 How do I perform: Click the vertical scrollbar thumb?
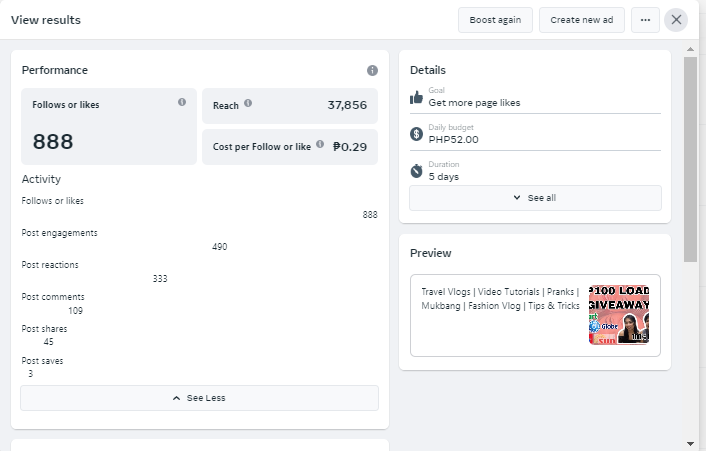pos(690,160)
